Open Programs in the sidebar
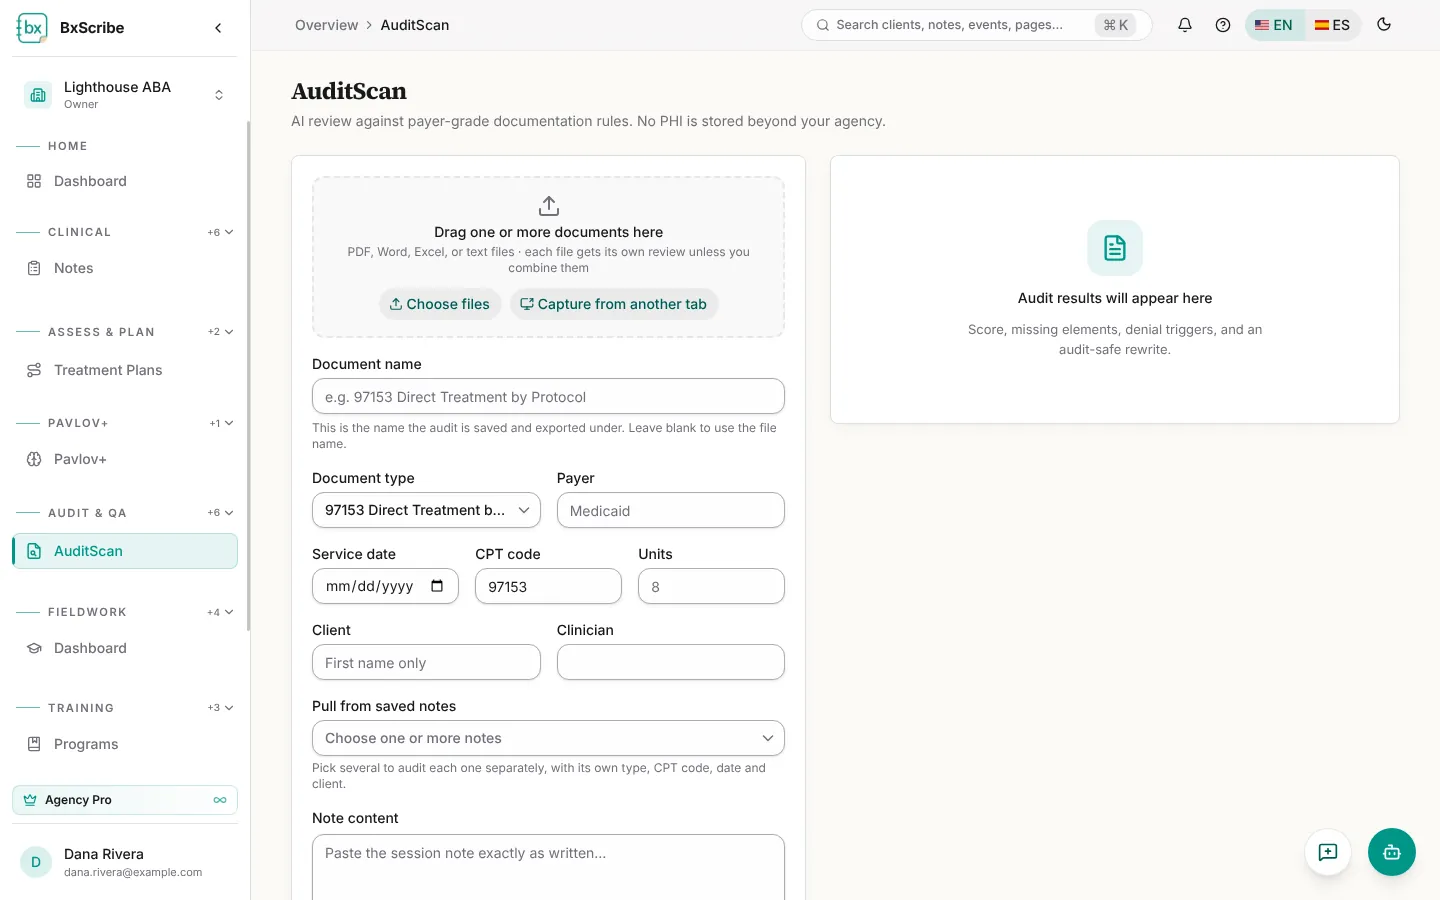Screen dimensions: 1440x900 pos(125,744)
